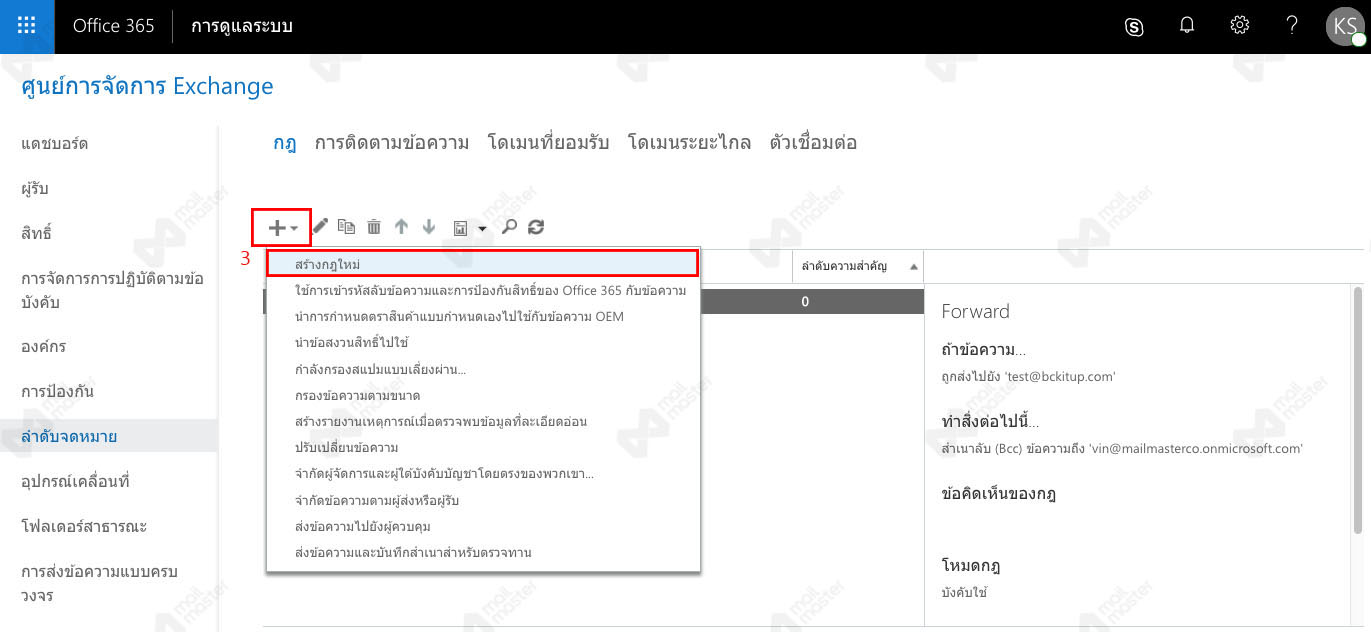1371x632 pixels.
Task: Click the plus icon to add a rule
Action: point(278,227)
